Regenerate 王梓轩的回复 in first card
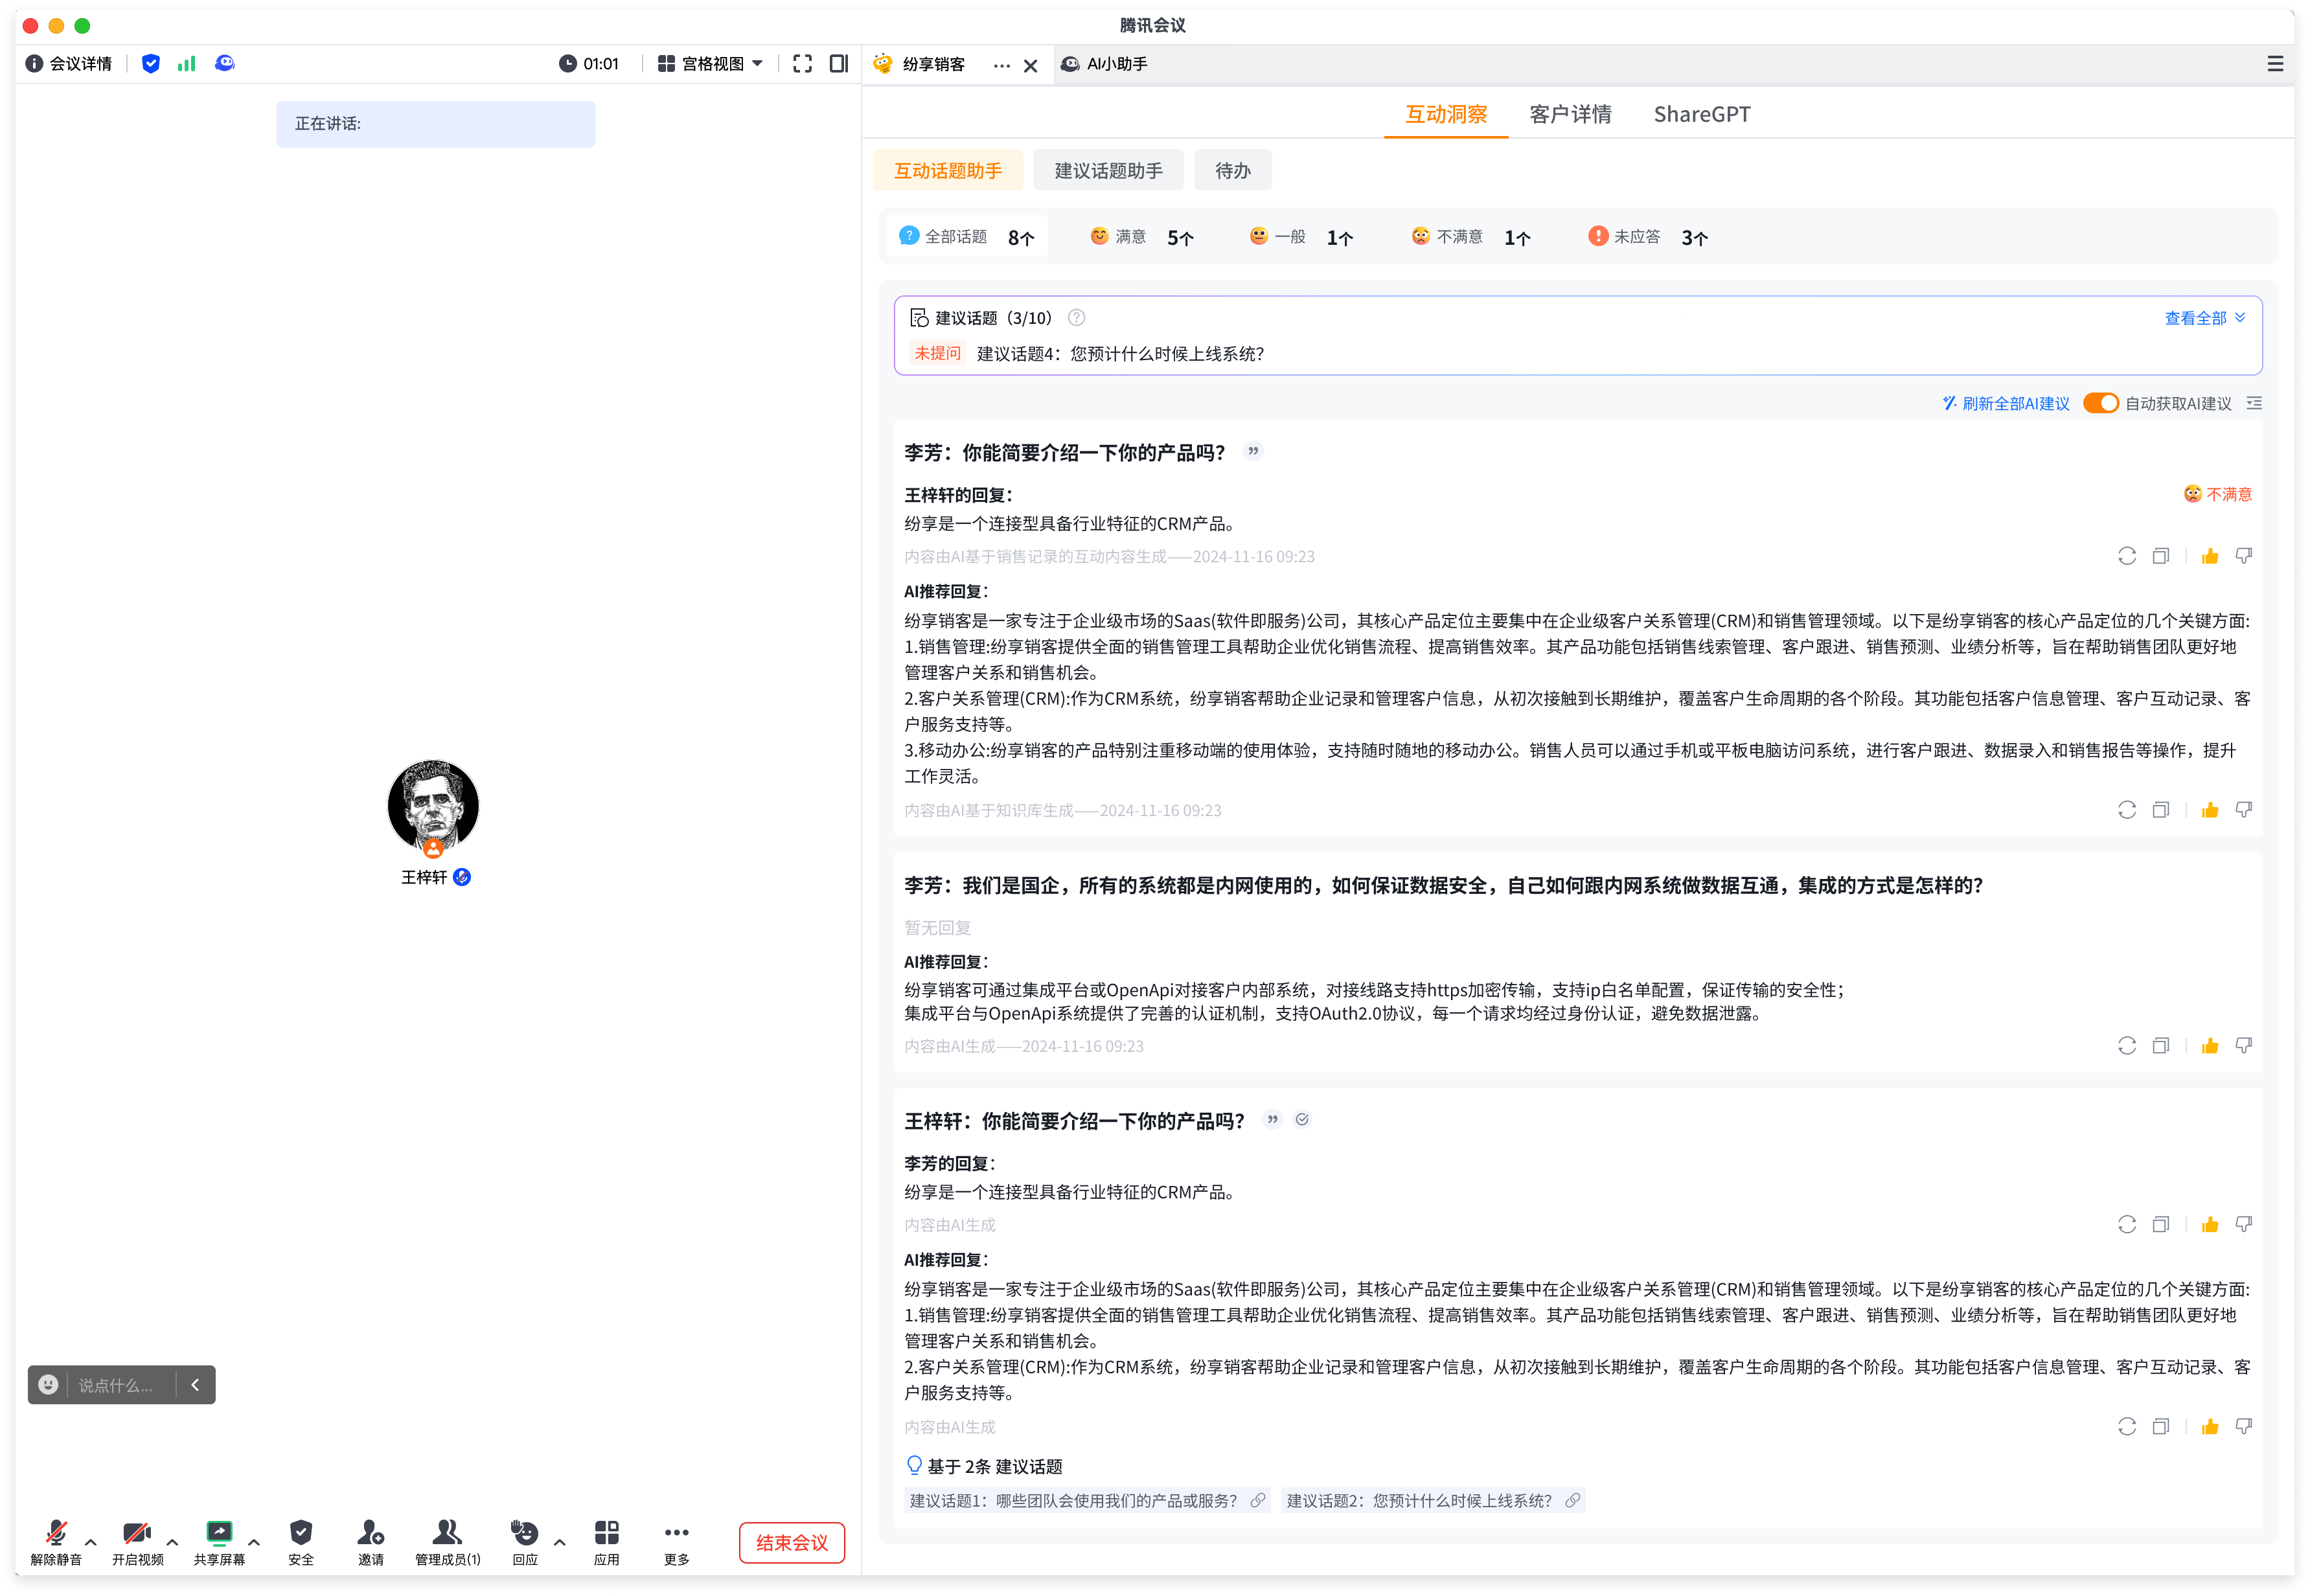 (x=2127, y=556)
